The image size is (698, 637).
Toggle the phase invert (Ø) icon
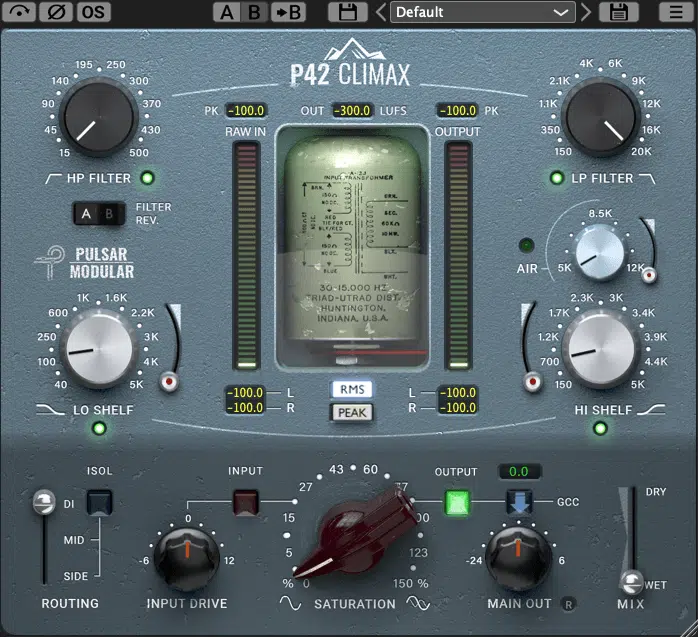pyautogui.click(x=57, y=12)
